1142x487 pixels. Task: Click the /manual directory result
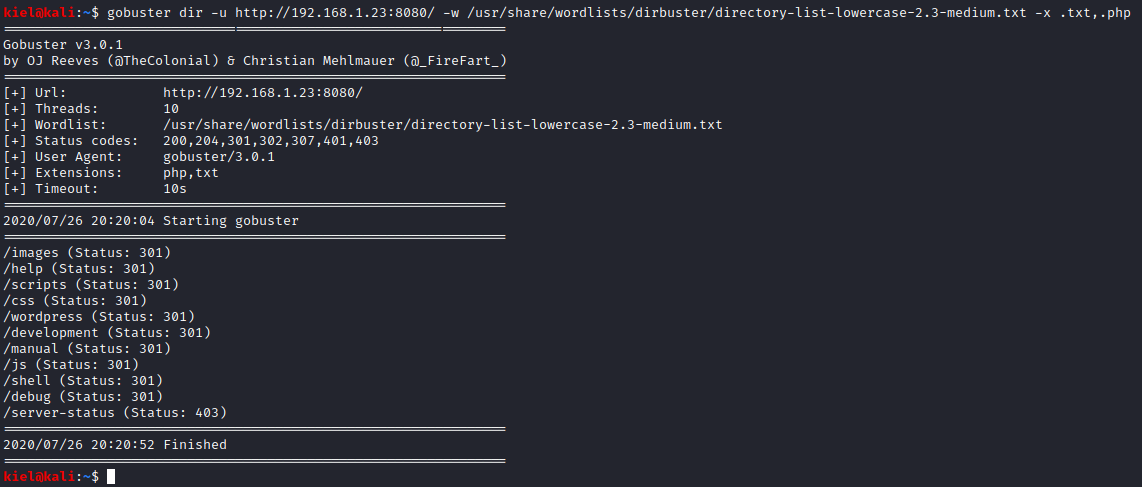pyautogui.click(x=87, y=349)
